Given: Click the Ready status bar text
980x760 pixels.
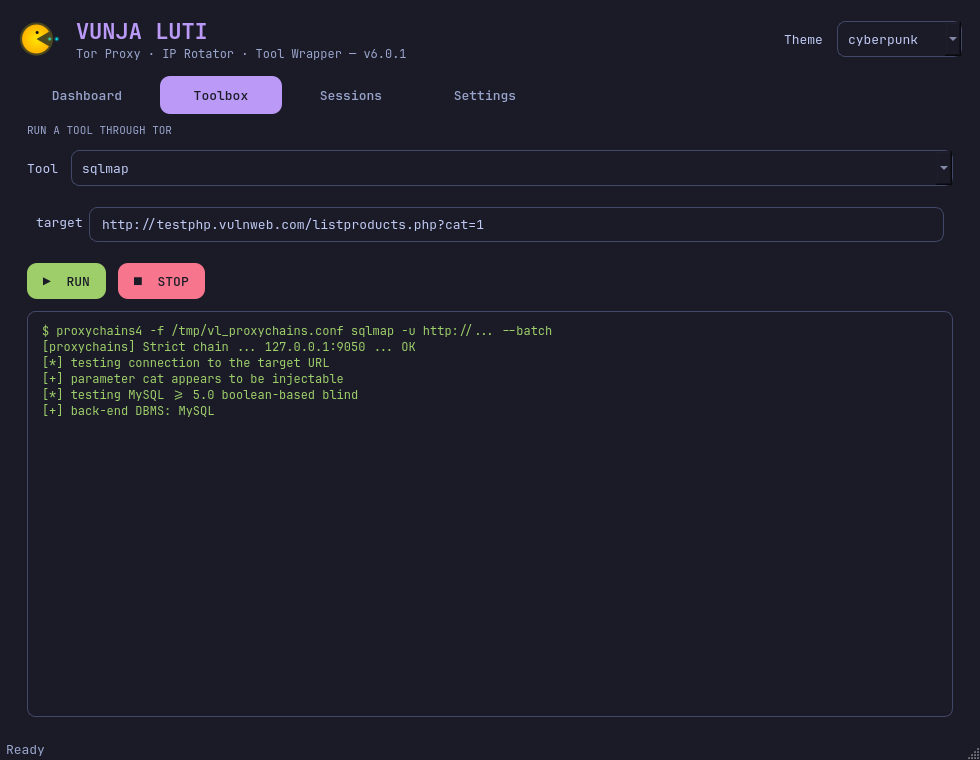Looking at the screenshot, I should (25, 749).
